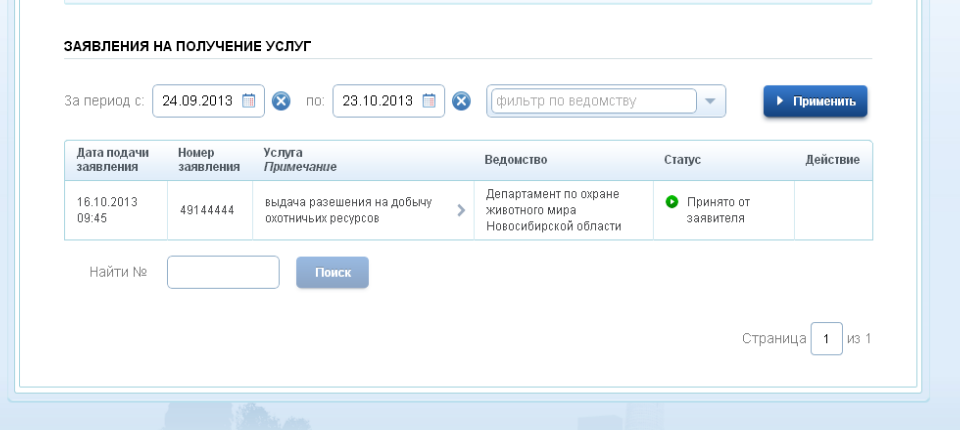Clear the end date 23.10.2013

(x=461, y=101)
